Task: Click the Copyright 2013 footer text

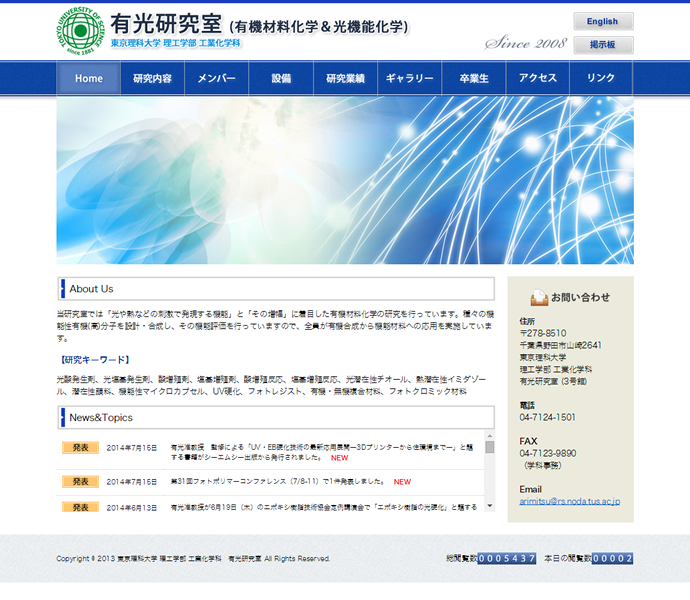Action: coord(193,559)
